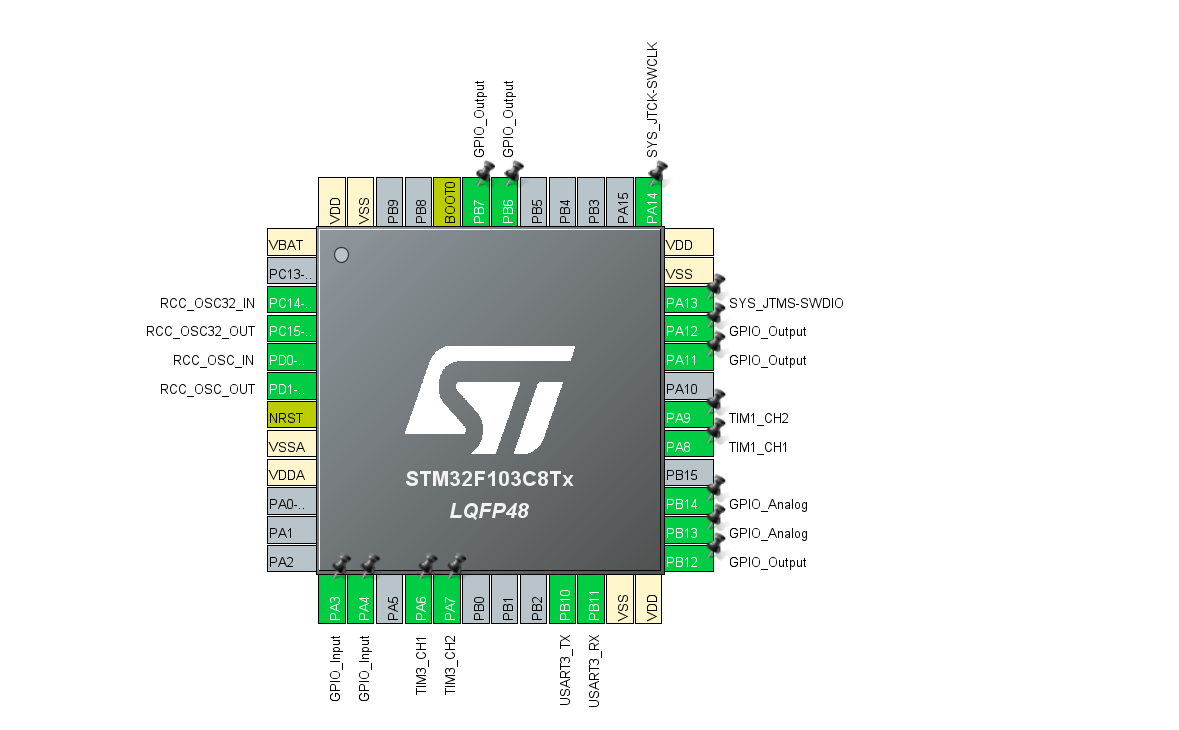Click the PB2 pin box
The height and width of the screenshot is (730, 1179).
click(535, 599)
